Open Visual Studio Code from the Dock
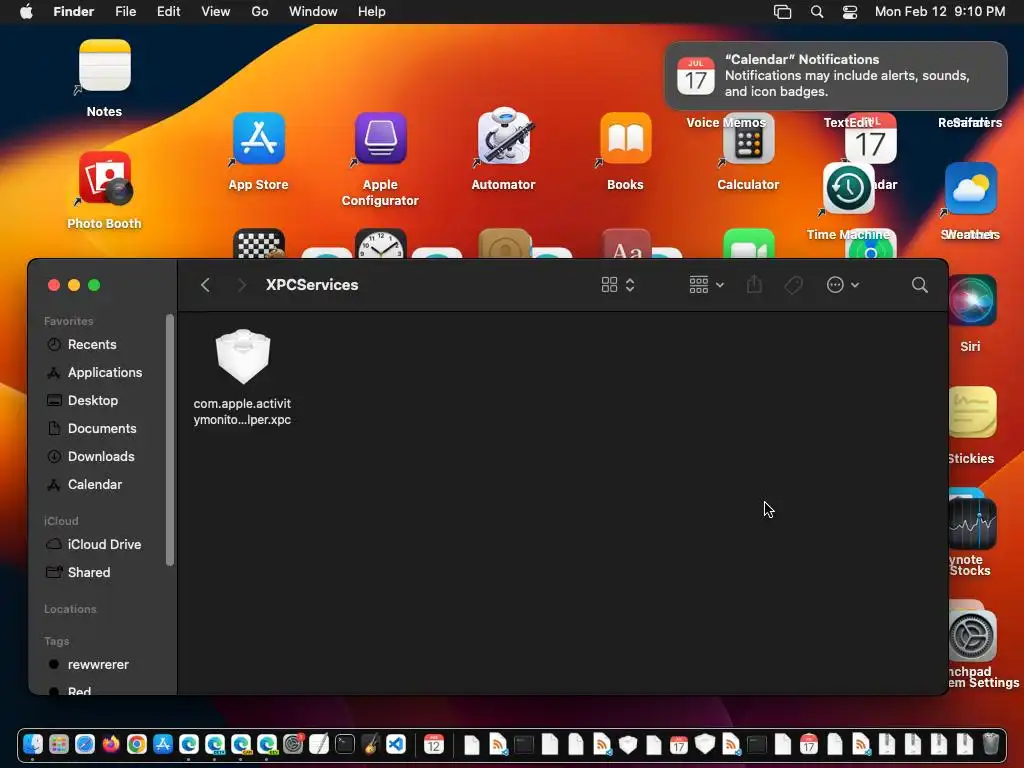1024x768 pixels. pos(396,744)
